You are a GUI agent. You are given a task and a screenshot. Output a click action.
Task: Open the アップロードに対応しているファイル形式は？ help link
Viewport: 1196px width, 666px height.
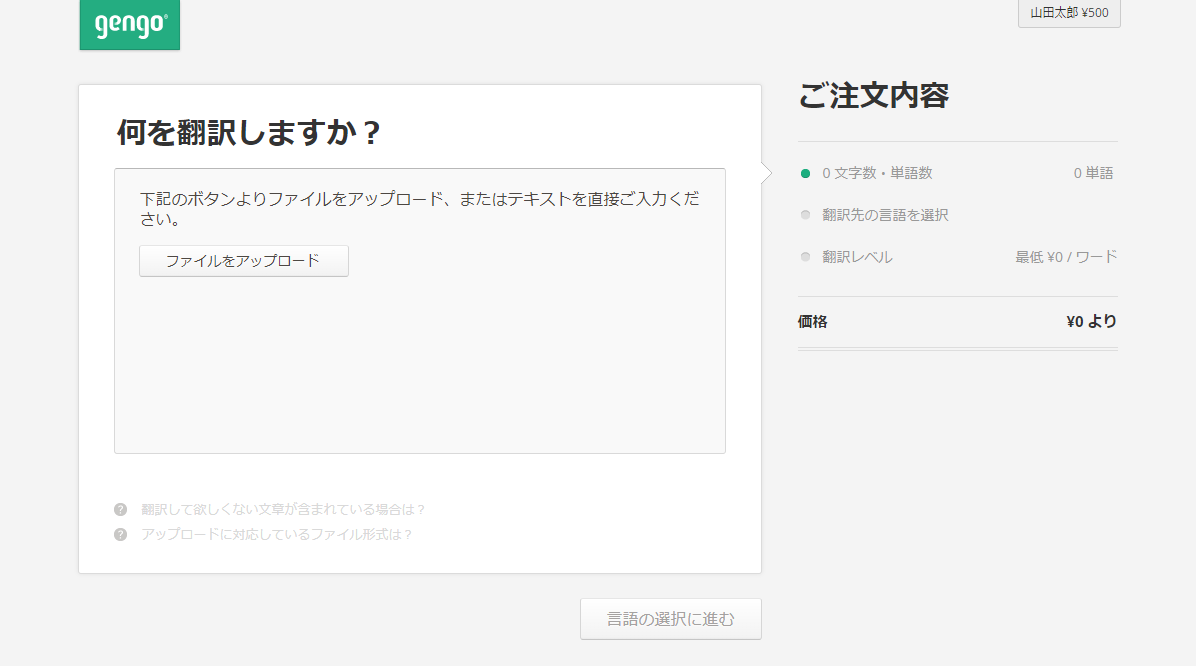click(x=277, y=534)
